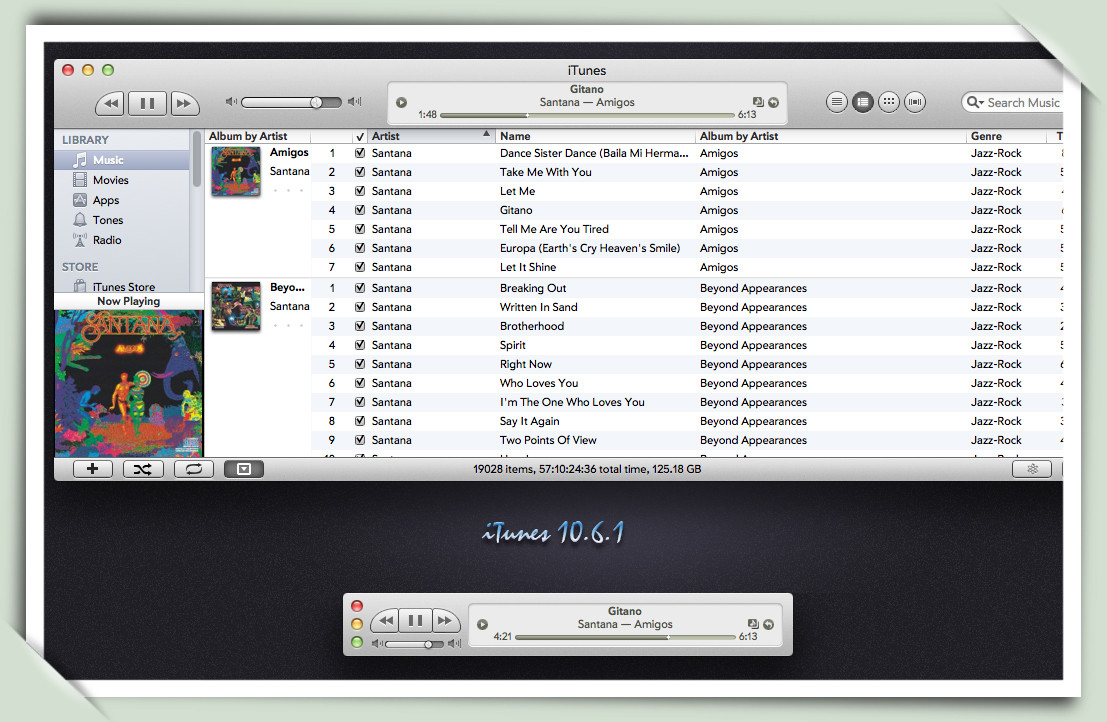Click the circular play icon in the main iTunes display

click(402, 102)
